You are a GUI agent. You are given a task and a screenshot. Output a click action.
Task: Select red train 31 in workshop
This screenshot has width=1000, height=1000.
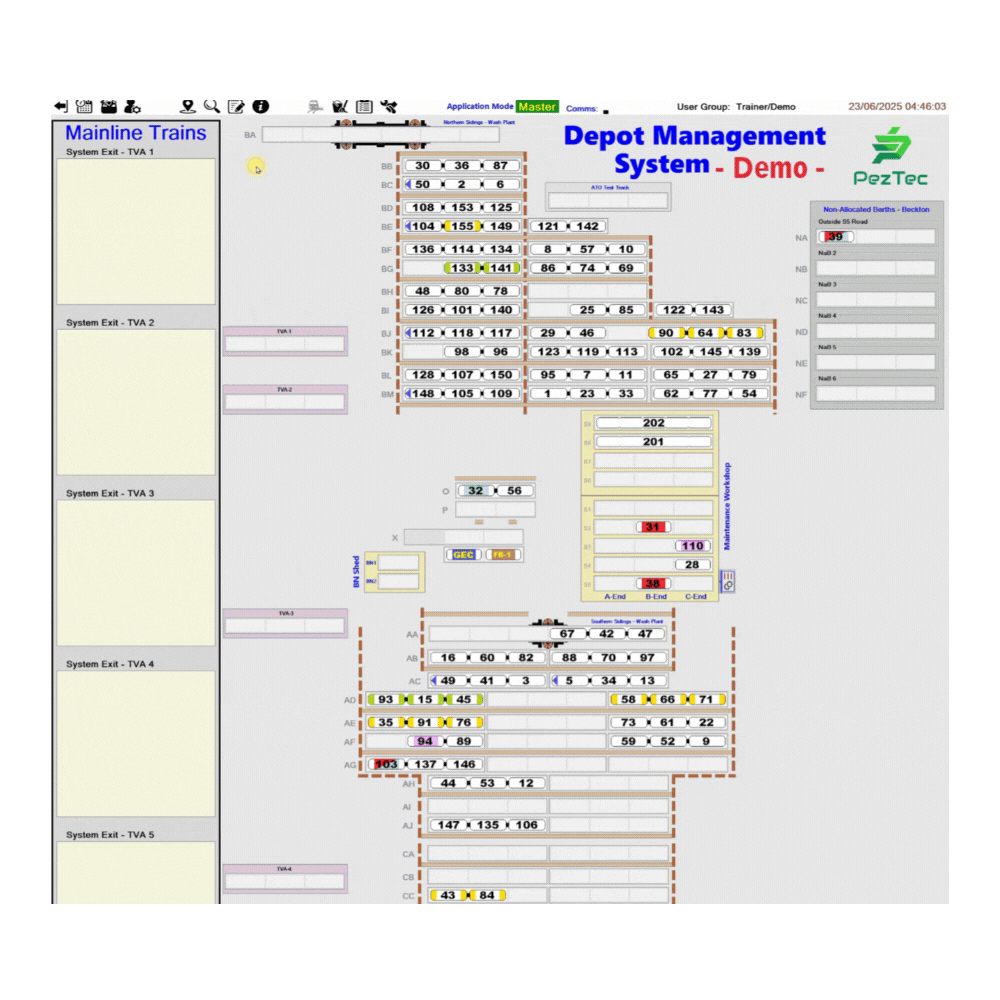click(652, 527)
